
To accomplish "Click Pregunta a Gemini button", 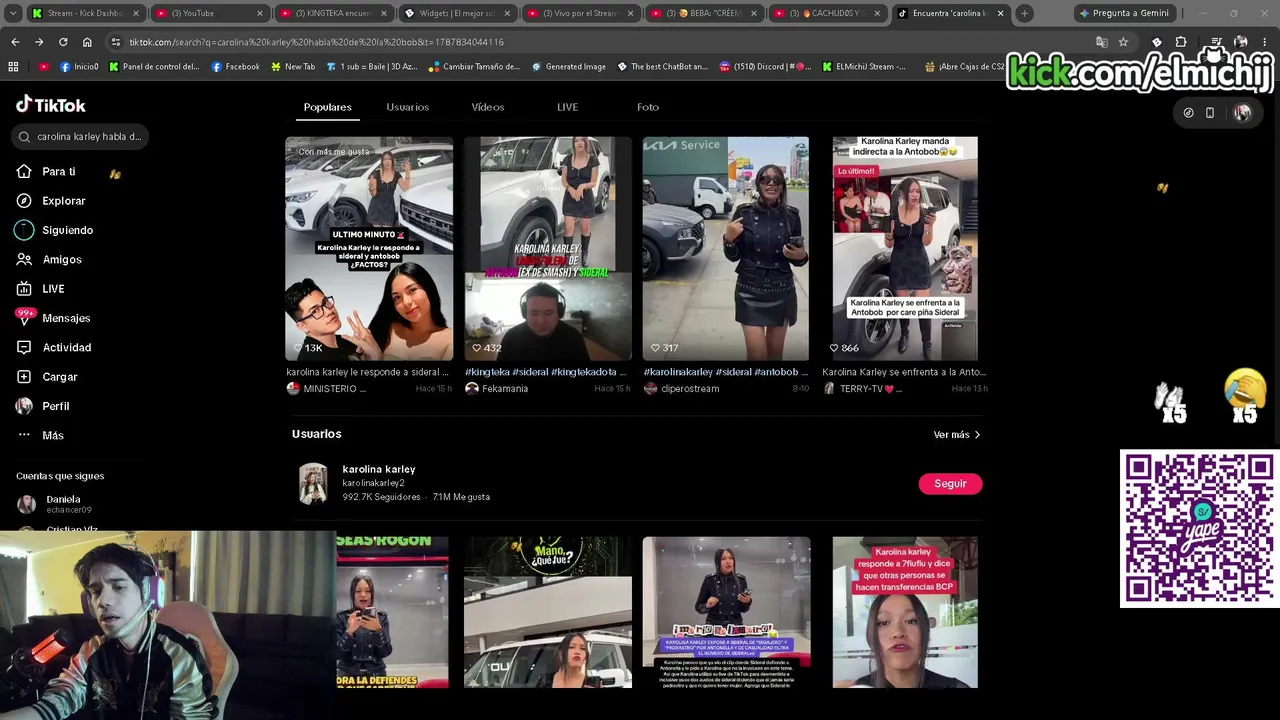I will pos(1124,13).
